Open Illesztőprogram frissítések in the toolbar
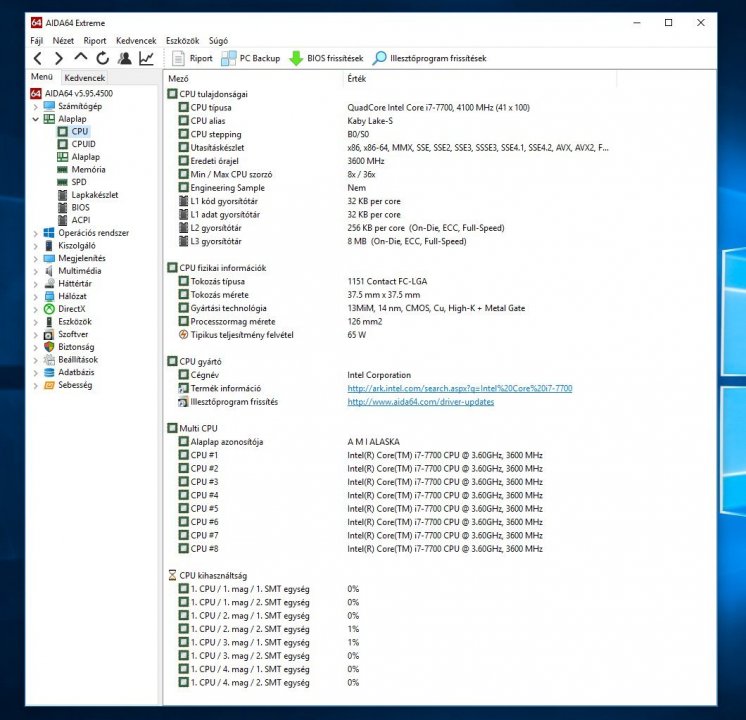 (x=430, y=59)
